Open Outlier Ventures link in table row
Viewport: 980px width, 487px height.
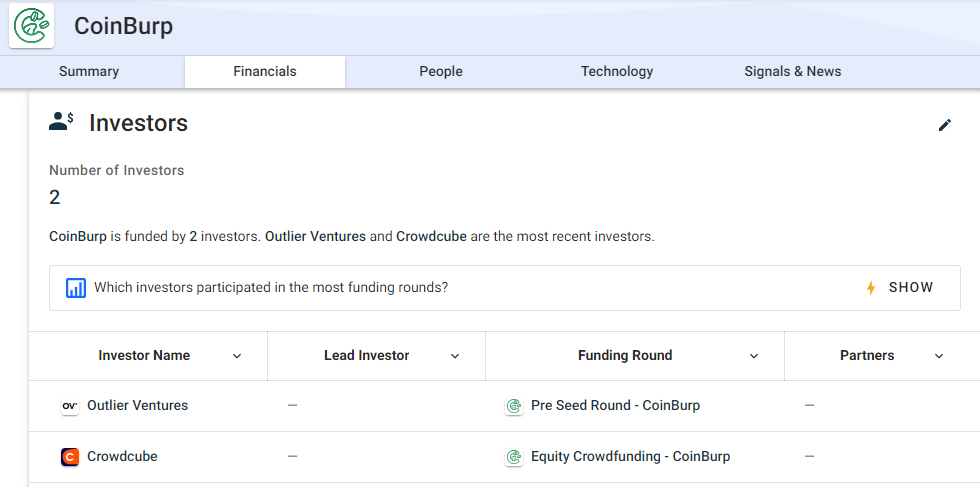[x=138, y=406]
